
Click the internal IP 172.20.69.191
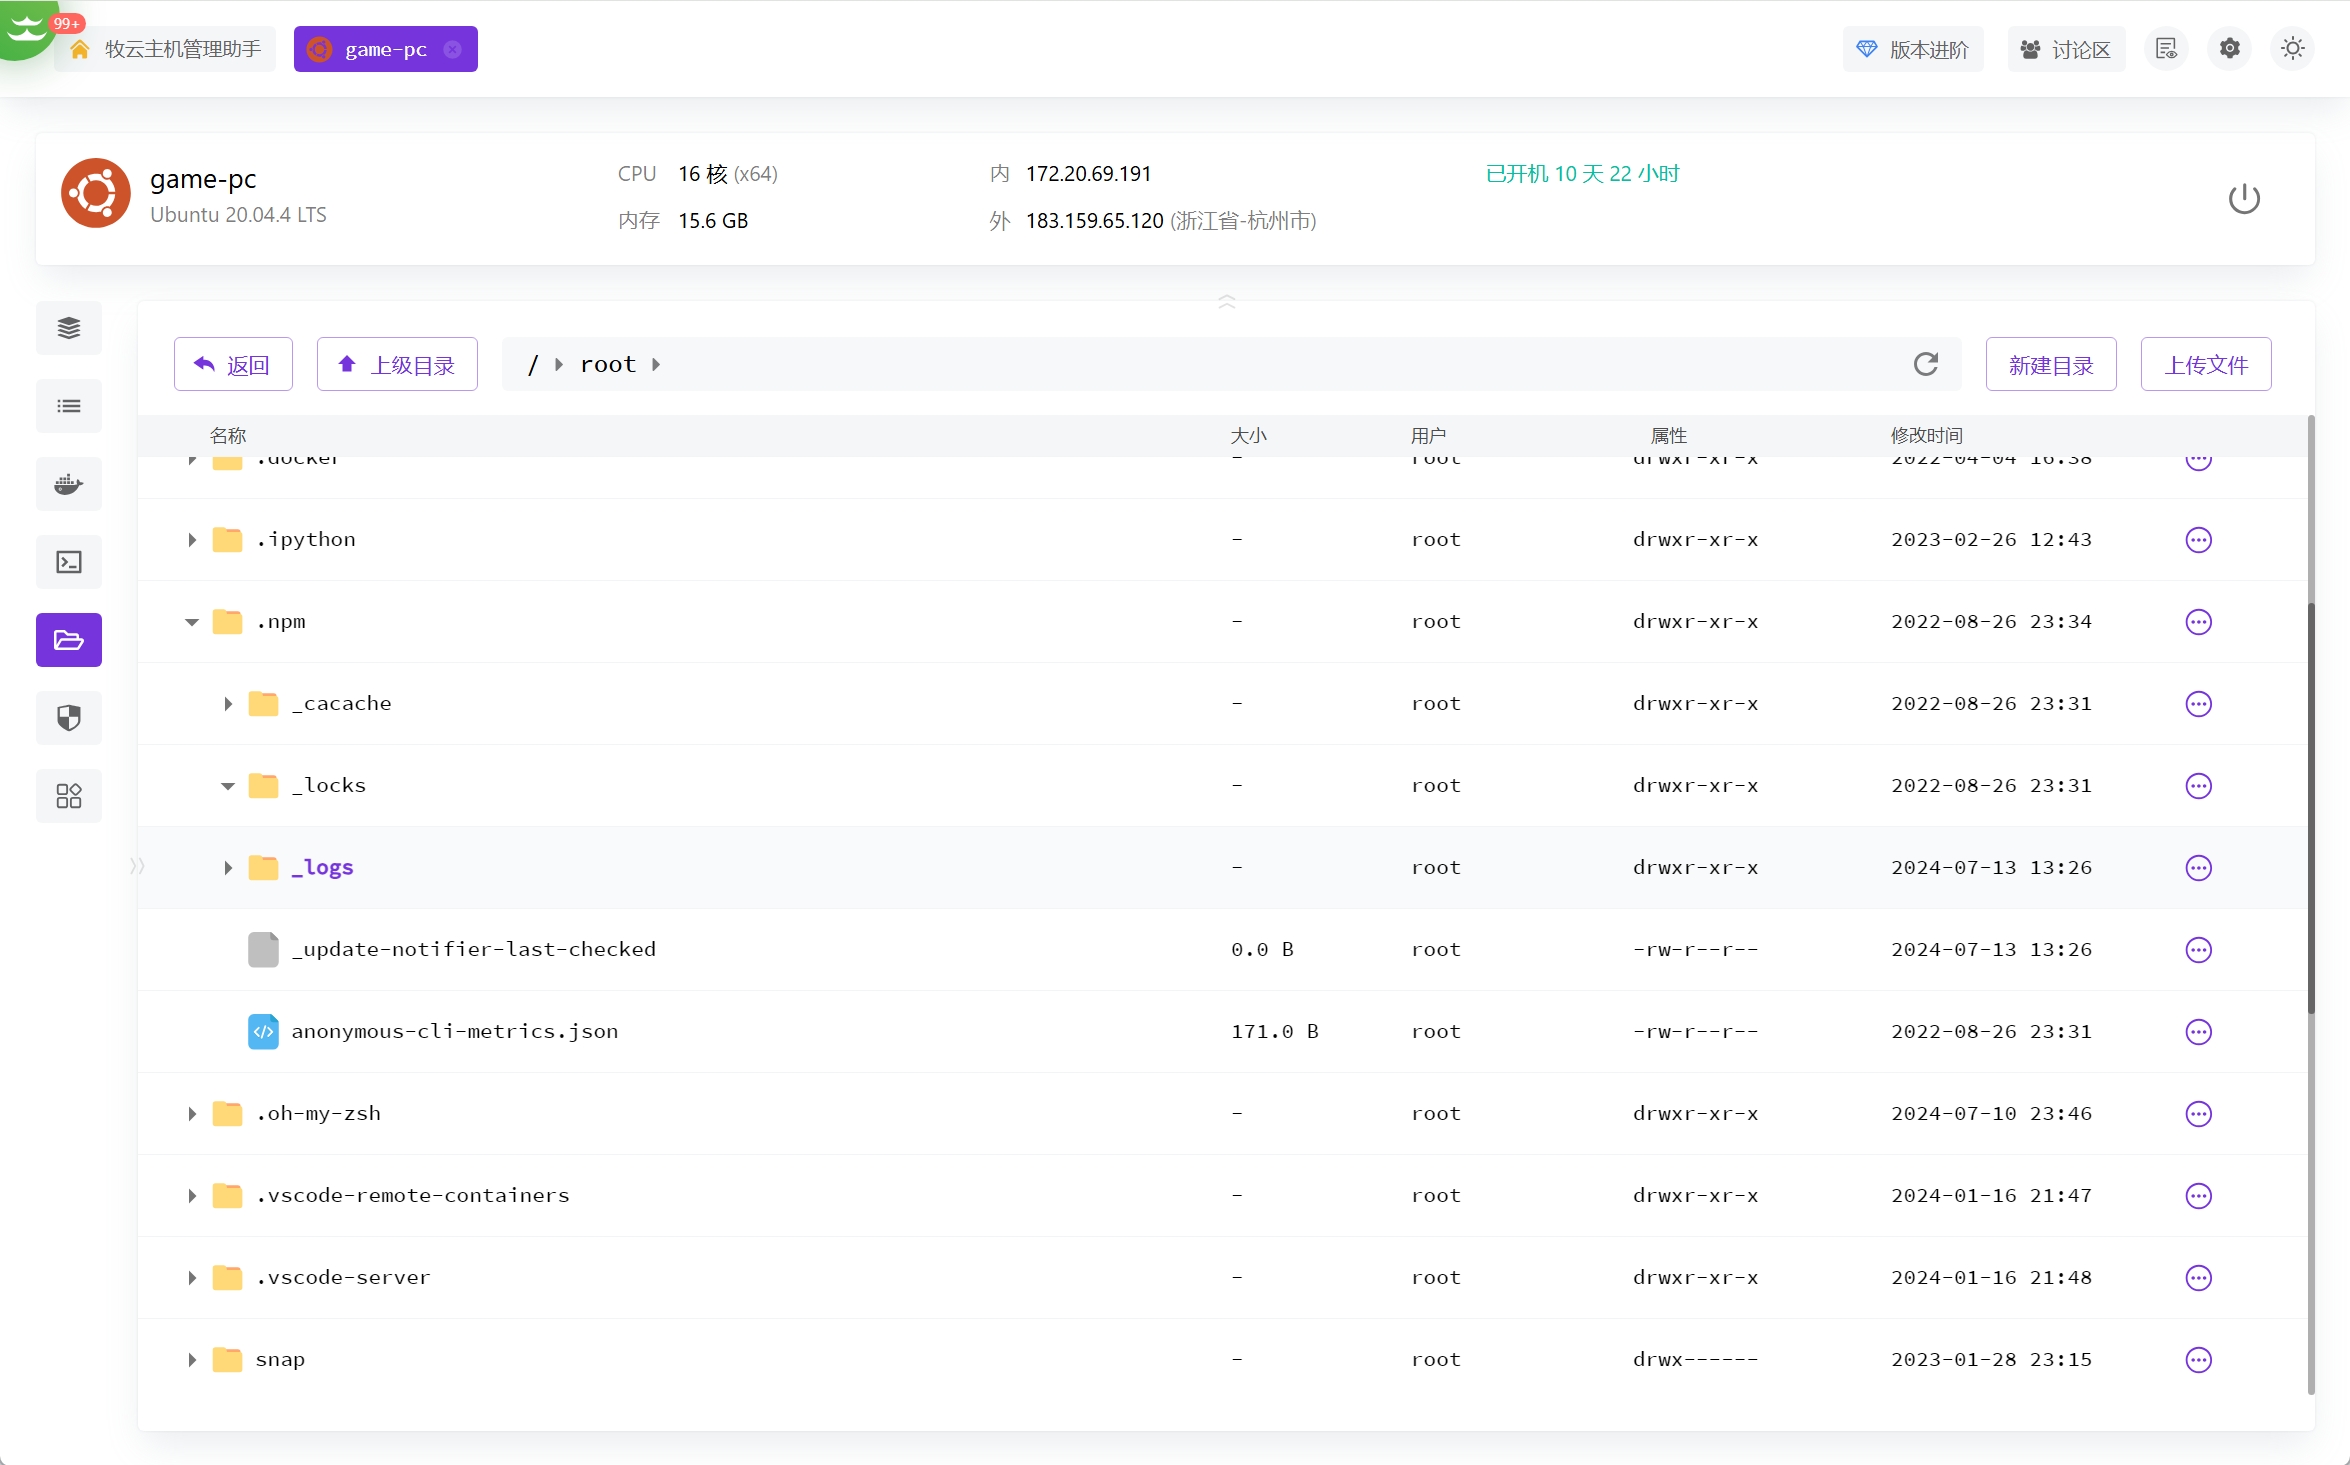(1088, 174)
